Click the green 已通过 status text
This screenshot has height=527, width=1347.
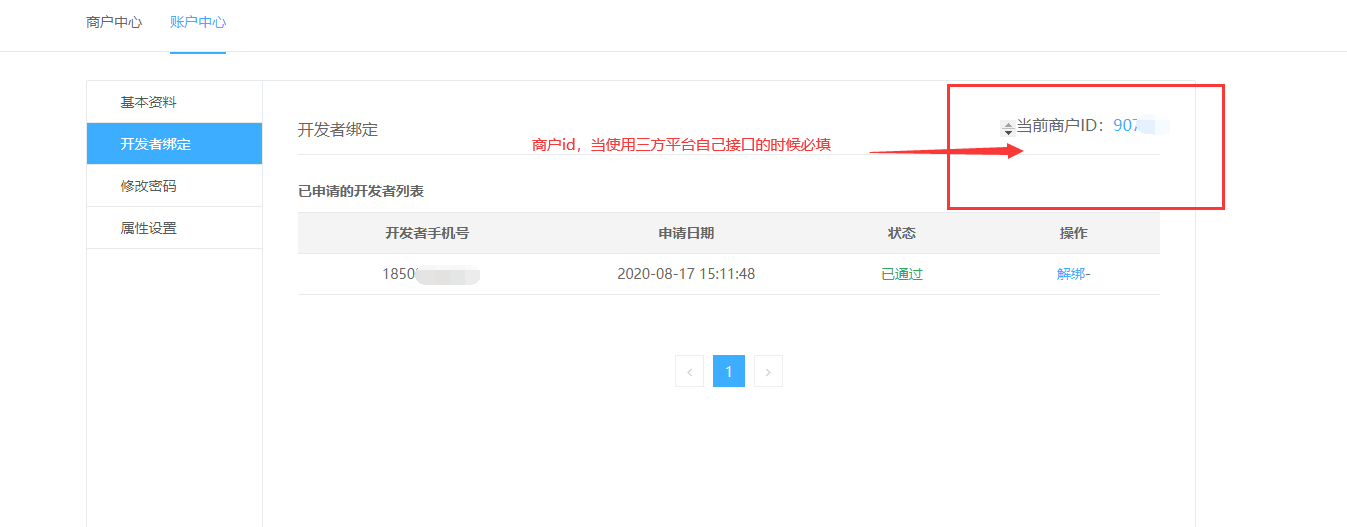pyautogui.click(x=901, y=274)
